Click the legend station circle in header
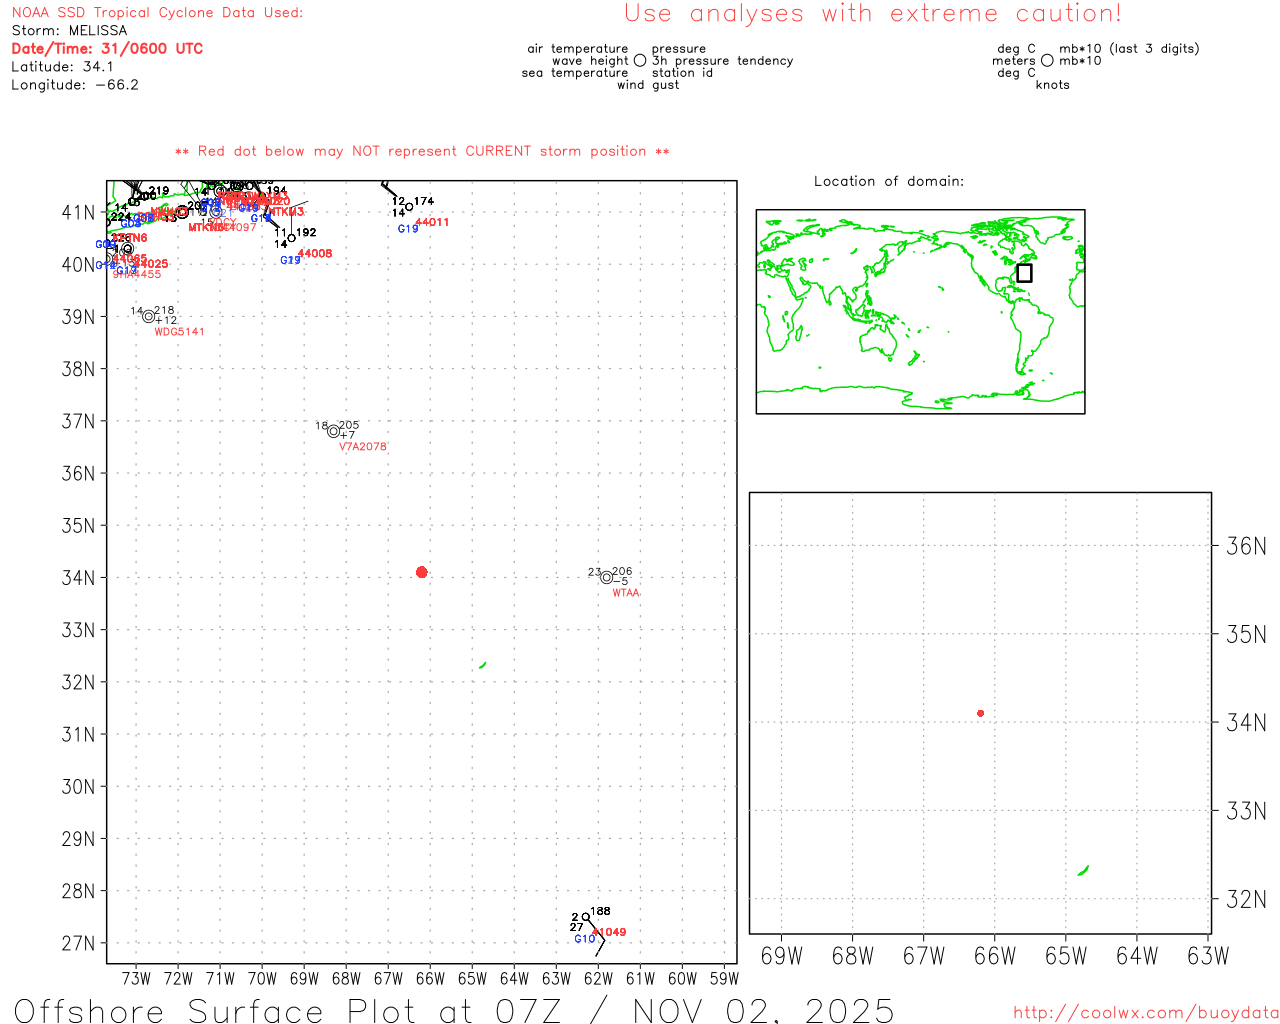Screen dimensions: 1280x1024 pyautogui.click(x=640, y=60)
